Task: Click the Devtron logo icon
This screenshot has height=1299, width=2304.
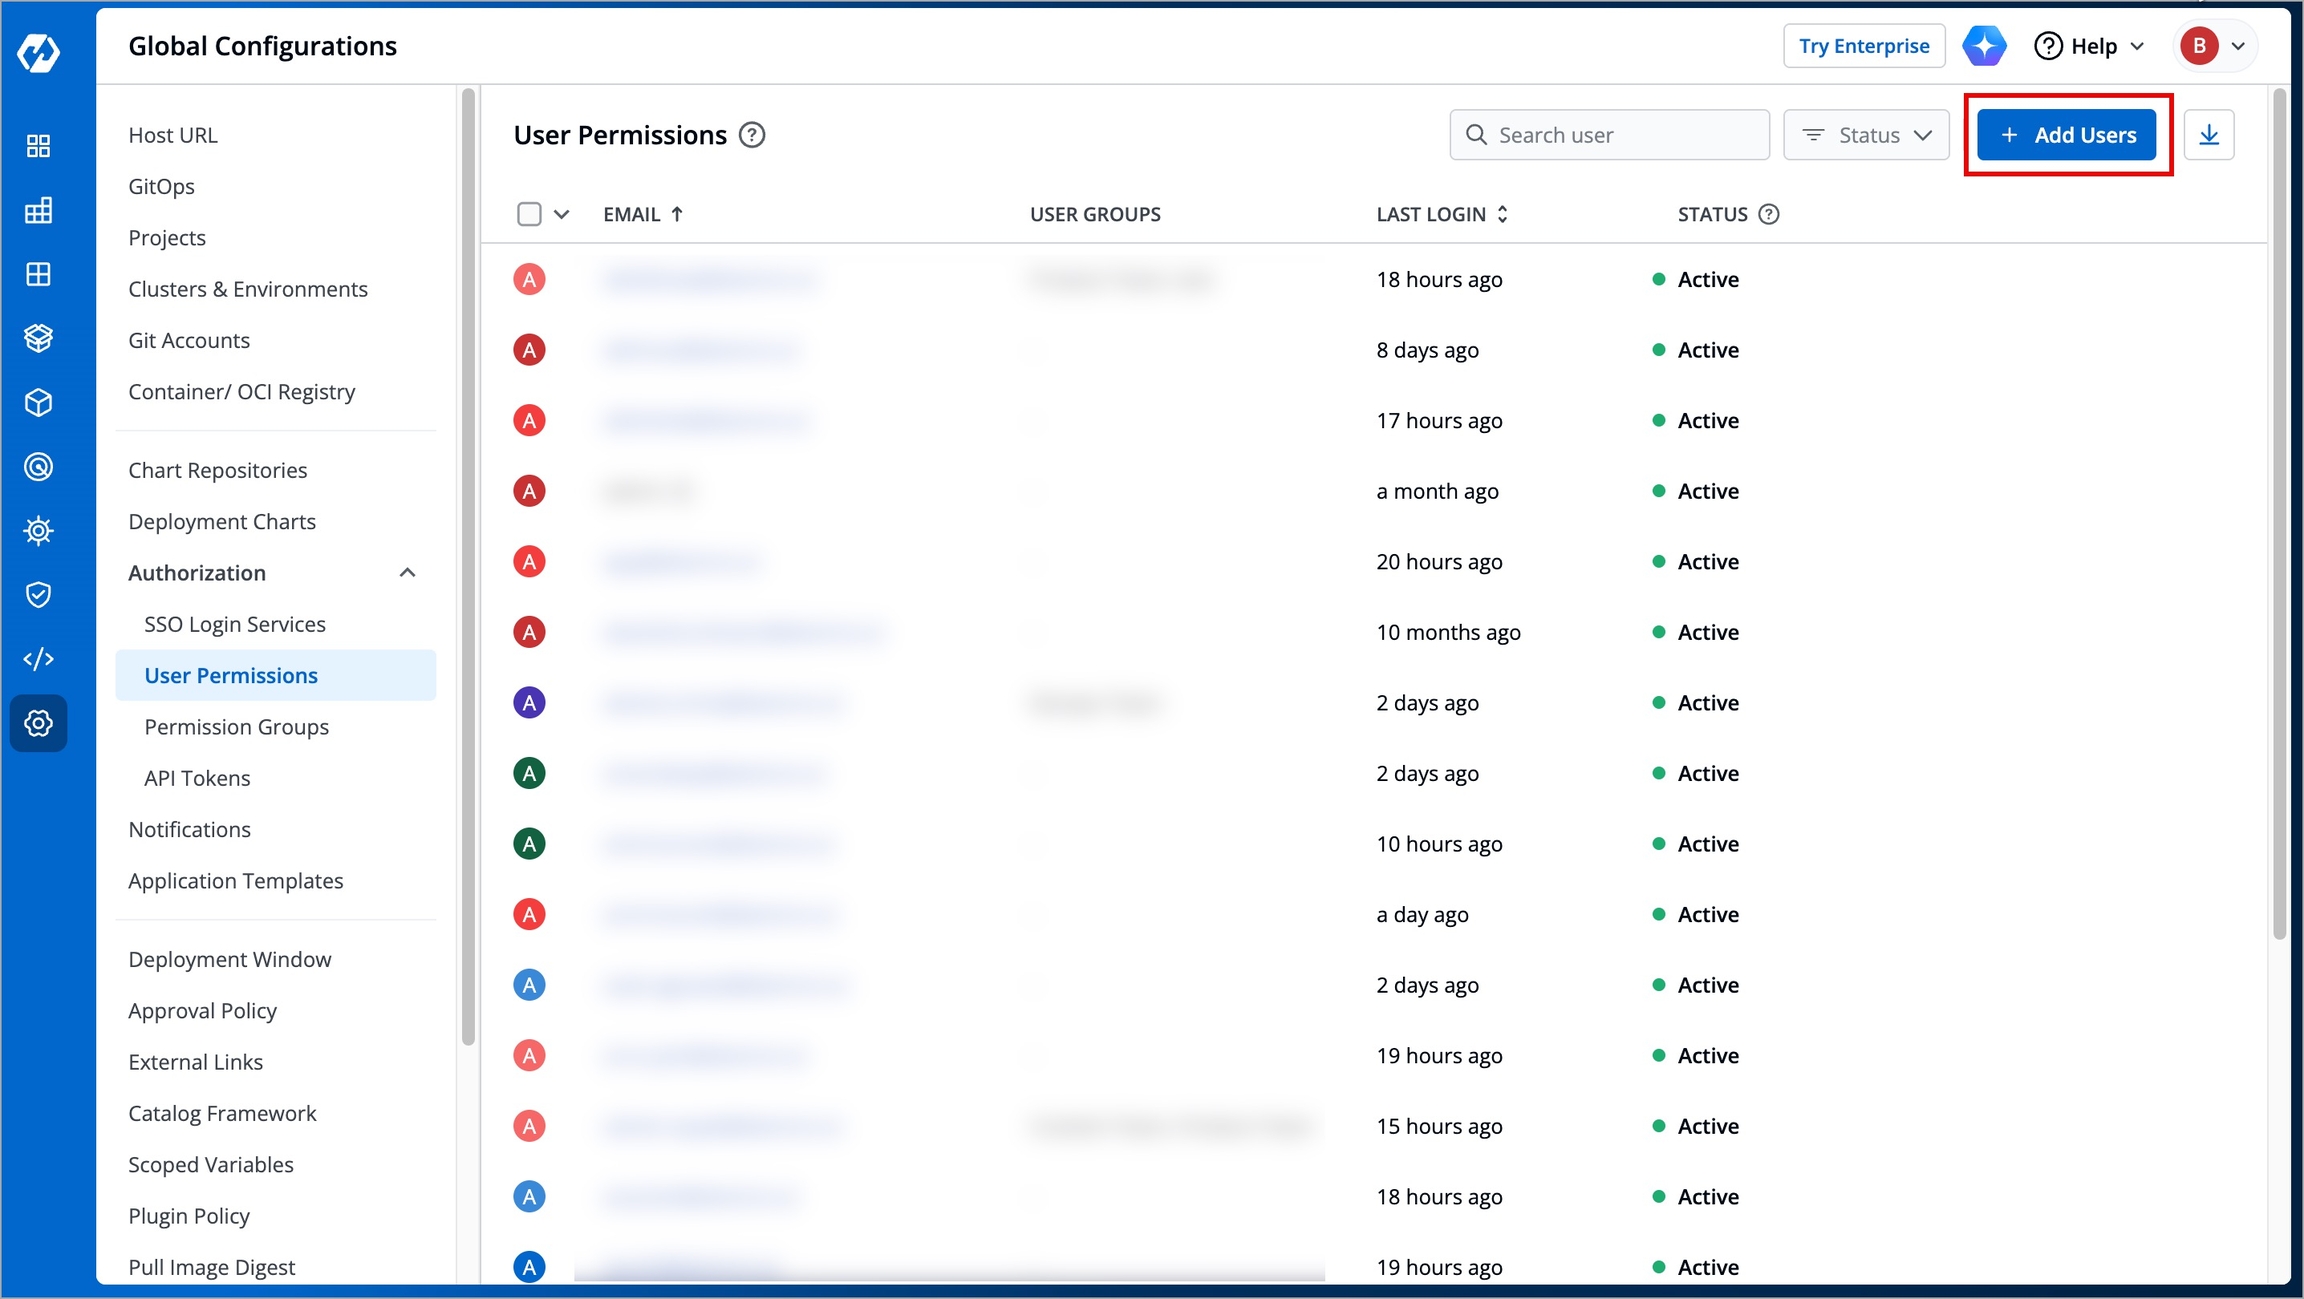Action: [x=38, y=52]
